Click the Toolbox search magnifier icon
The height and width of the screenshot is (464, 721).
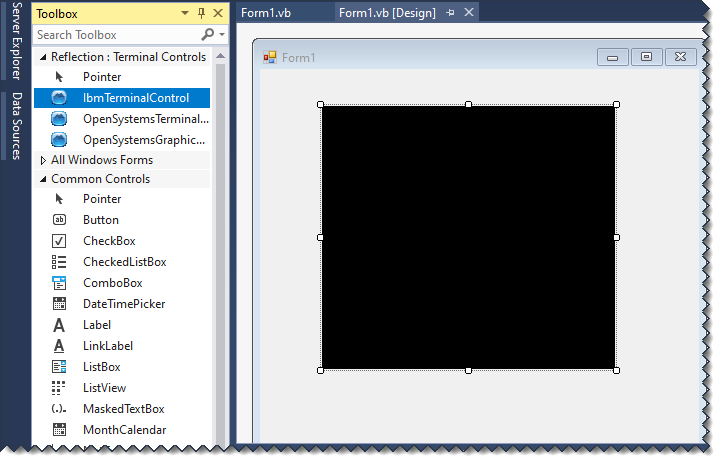click(x=208, y=34)
